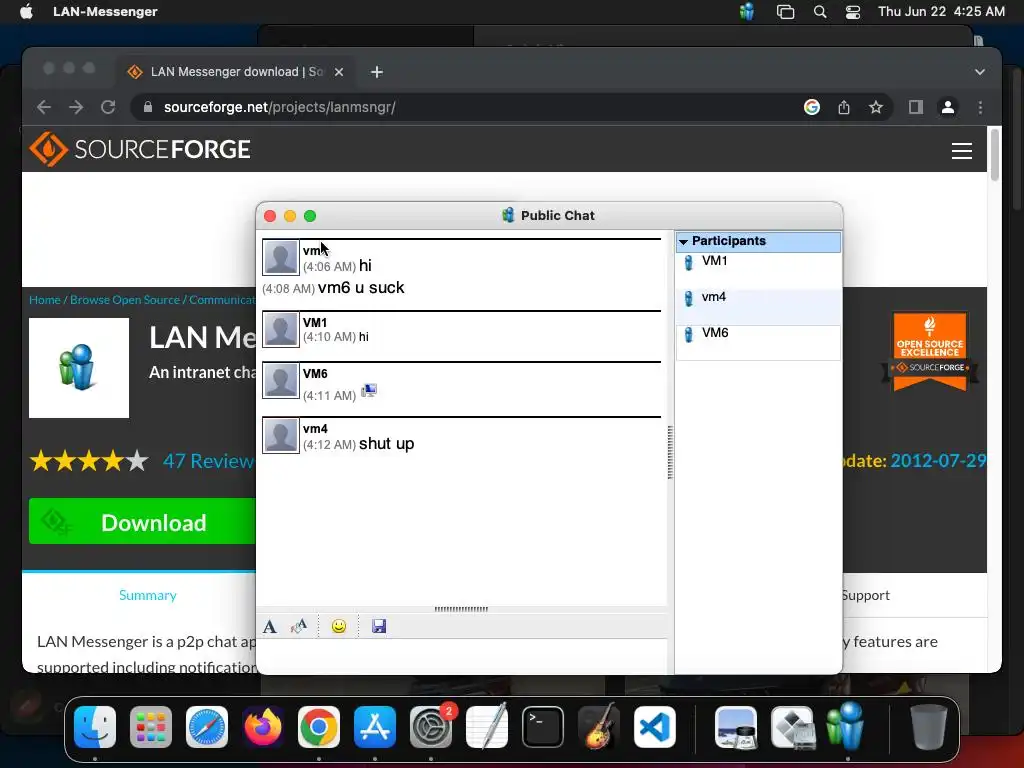Click VM1's avatar on the 4:10 AM message

point(281,330)
